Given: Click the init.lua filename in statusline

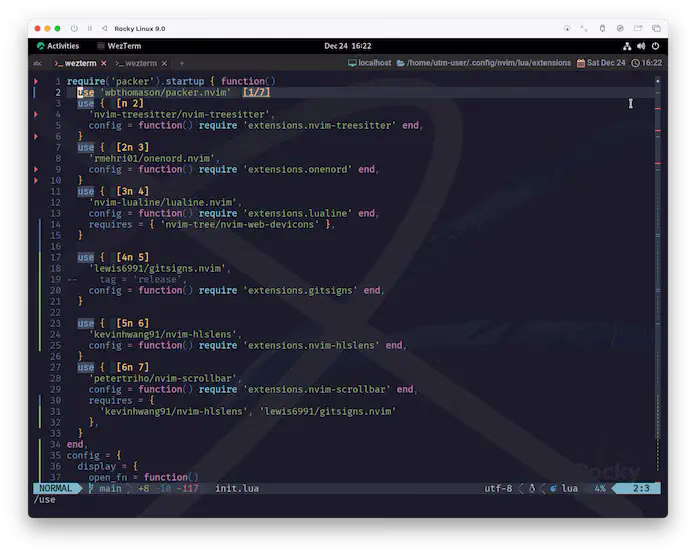Looking at the screenshot, I should [237, 488].
